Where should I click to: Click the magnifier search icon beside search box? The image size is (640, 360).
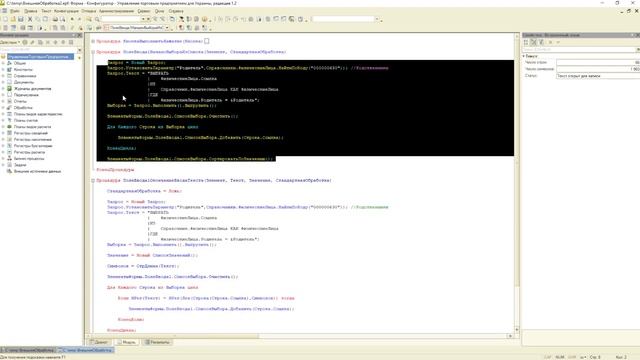click(x=97, y=19)
